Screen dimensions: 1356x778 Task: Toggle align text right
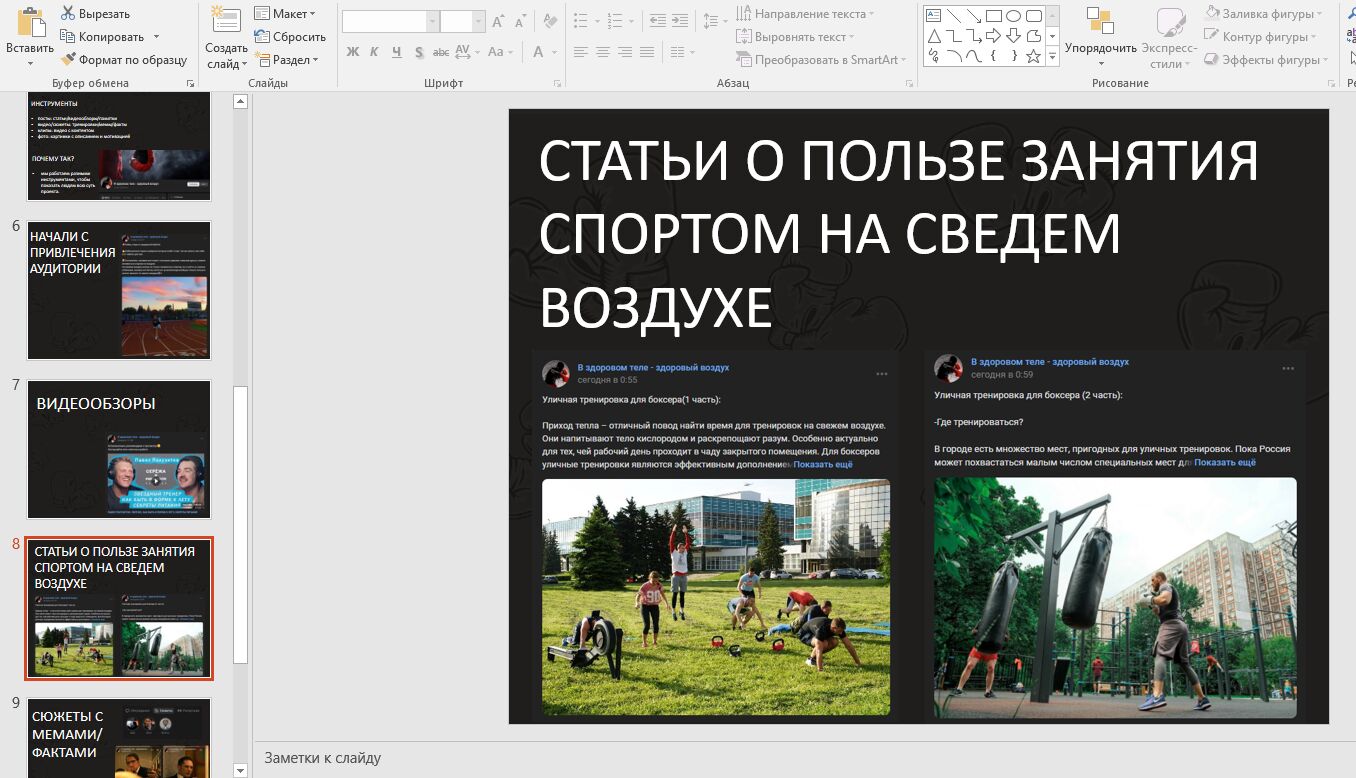626,52
